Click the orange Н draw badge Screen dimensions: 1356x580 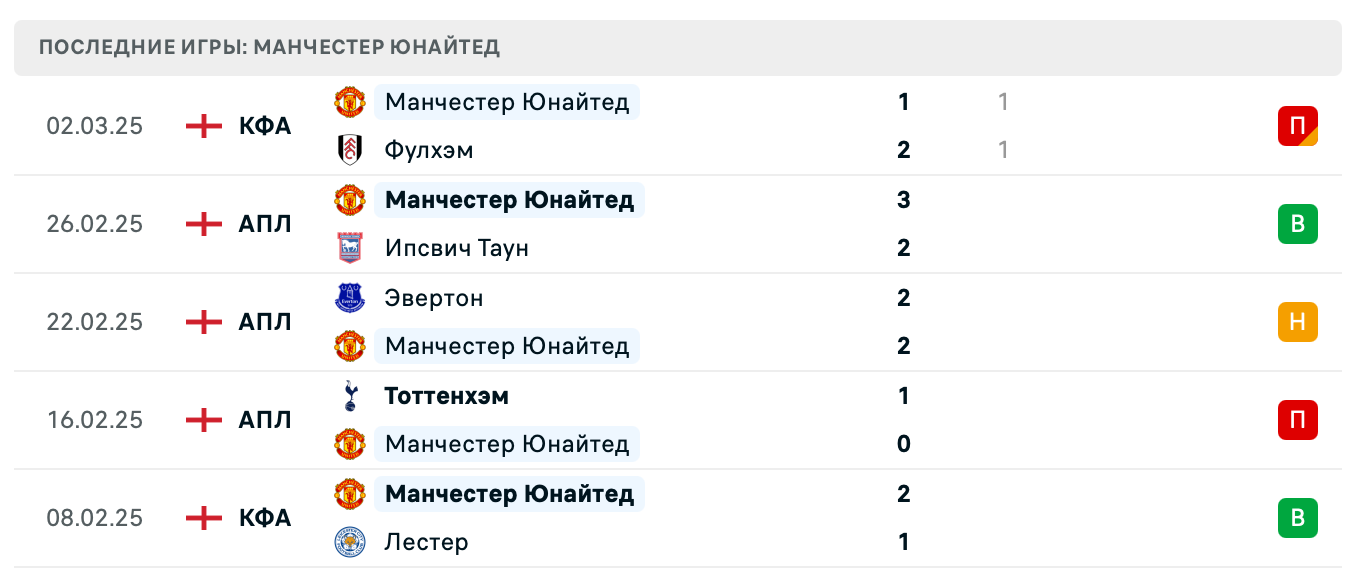click(1297, 322)
